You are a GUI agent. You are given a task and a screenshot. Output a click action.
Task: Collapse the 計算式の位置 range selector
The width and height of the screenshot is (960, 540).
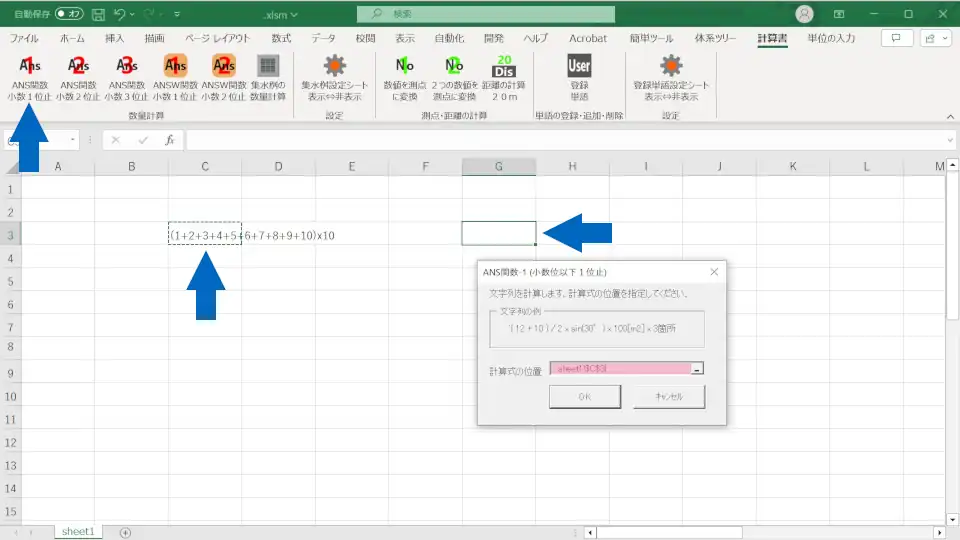point(697,369)
